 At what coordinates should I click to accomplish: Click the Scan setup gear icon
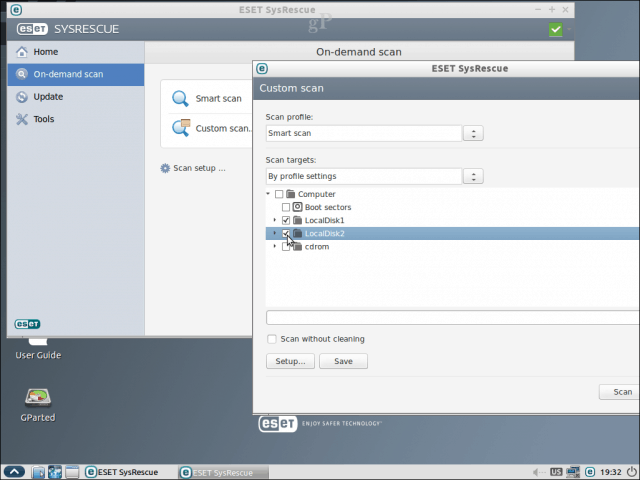coord(165,168)
